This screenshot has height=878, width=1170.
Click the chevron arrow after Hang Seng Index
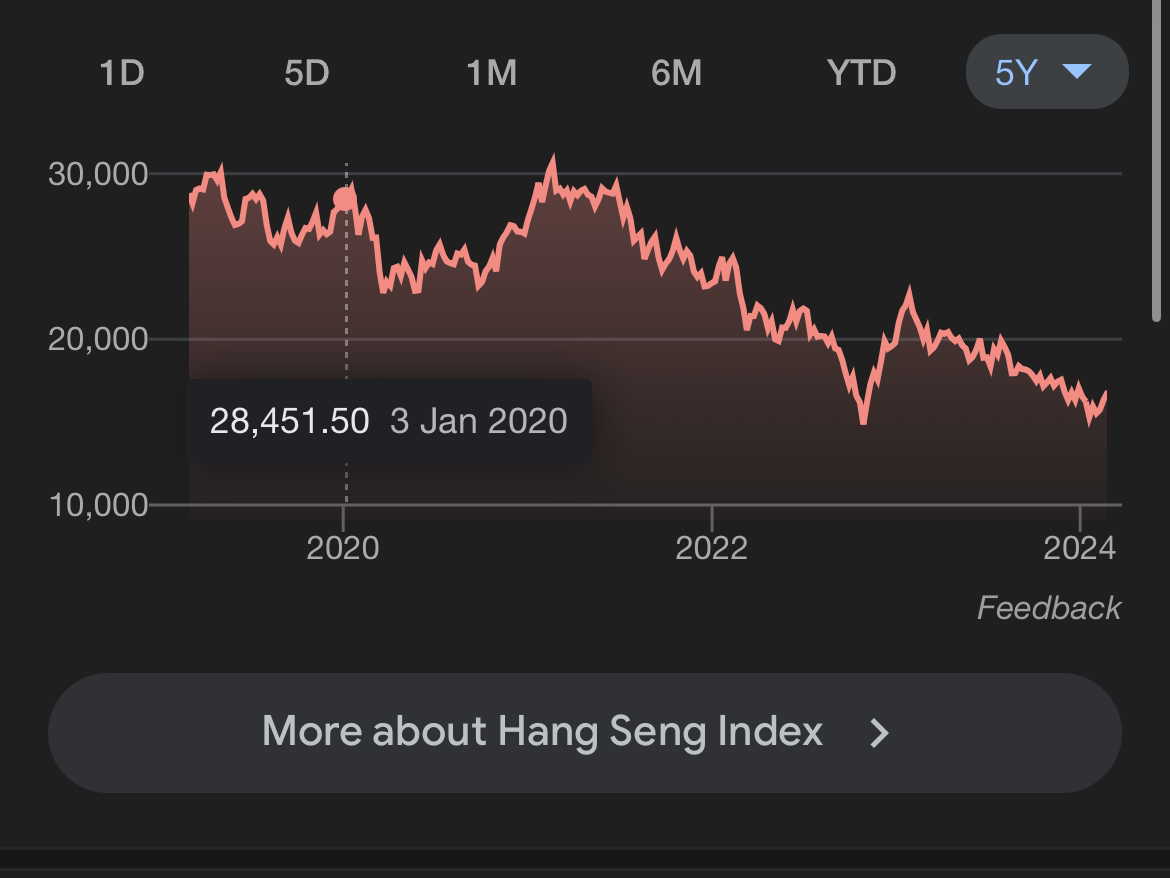880,733
